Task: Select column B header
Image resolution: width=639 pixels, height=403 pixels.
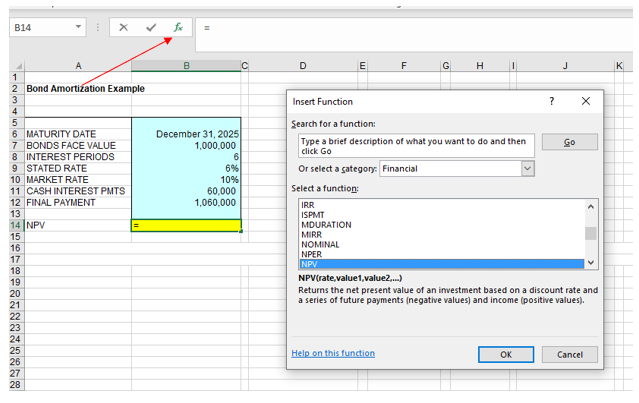Action: pos(186,66)
